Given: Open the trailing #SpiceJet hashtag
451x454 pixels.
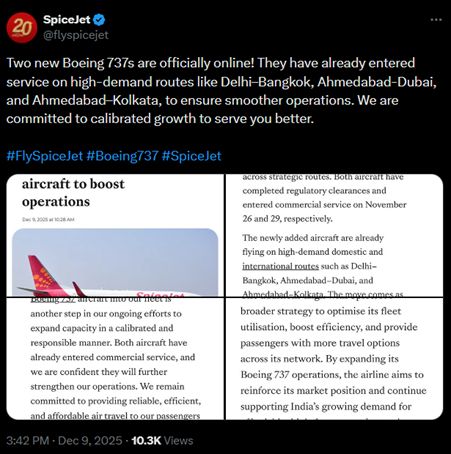Looking at the screenshot, I should pyautogui.click(x=191, y=156).
